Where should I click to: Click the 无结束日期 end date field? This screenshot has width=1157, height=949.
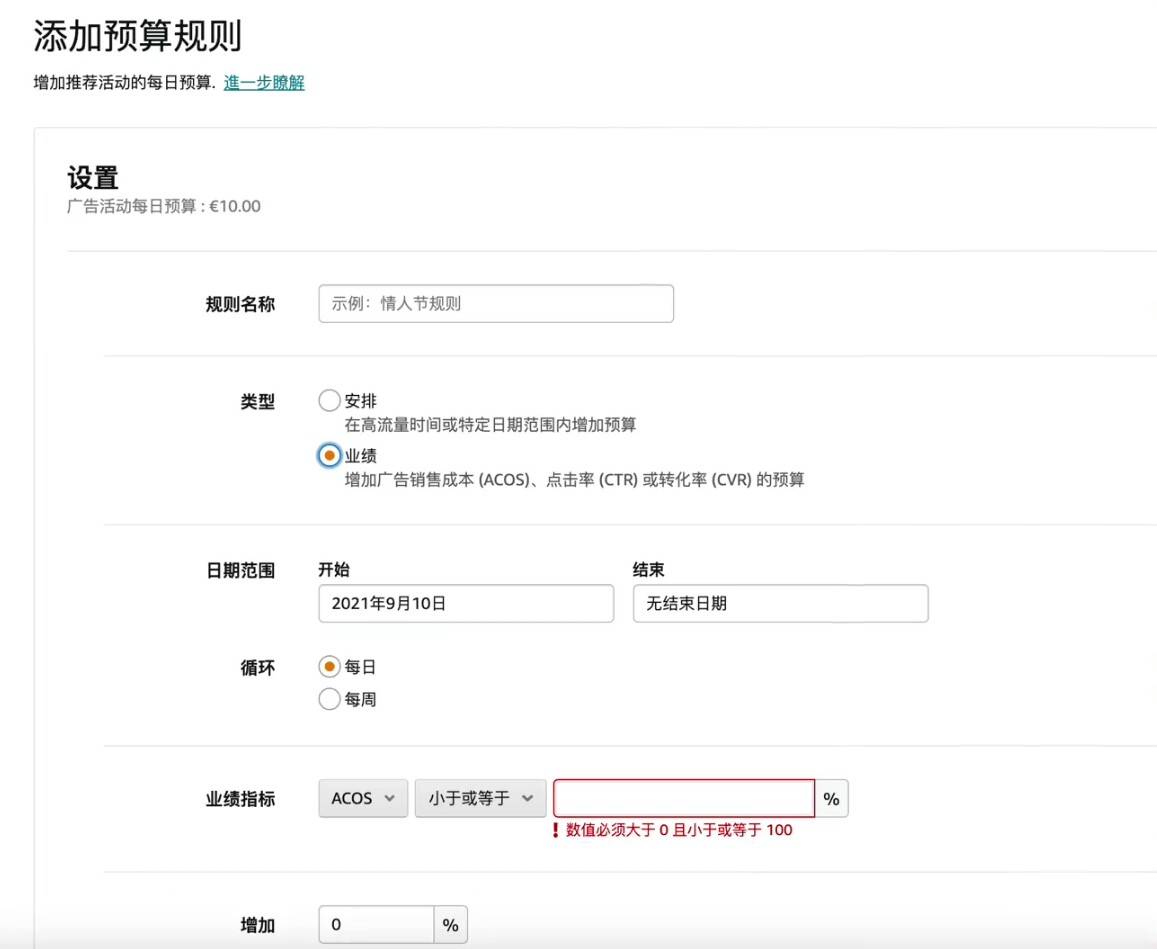[780, 603]
